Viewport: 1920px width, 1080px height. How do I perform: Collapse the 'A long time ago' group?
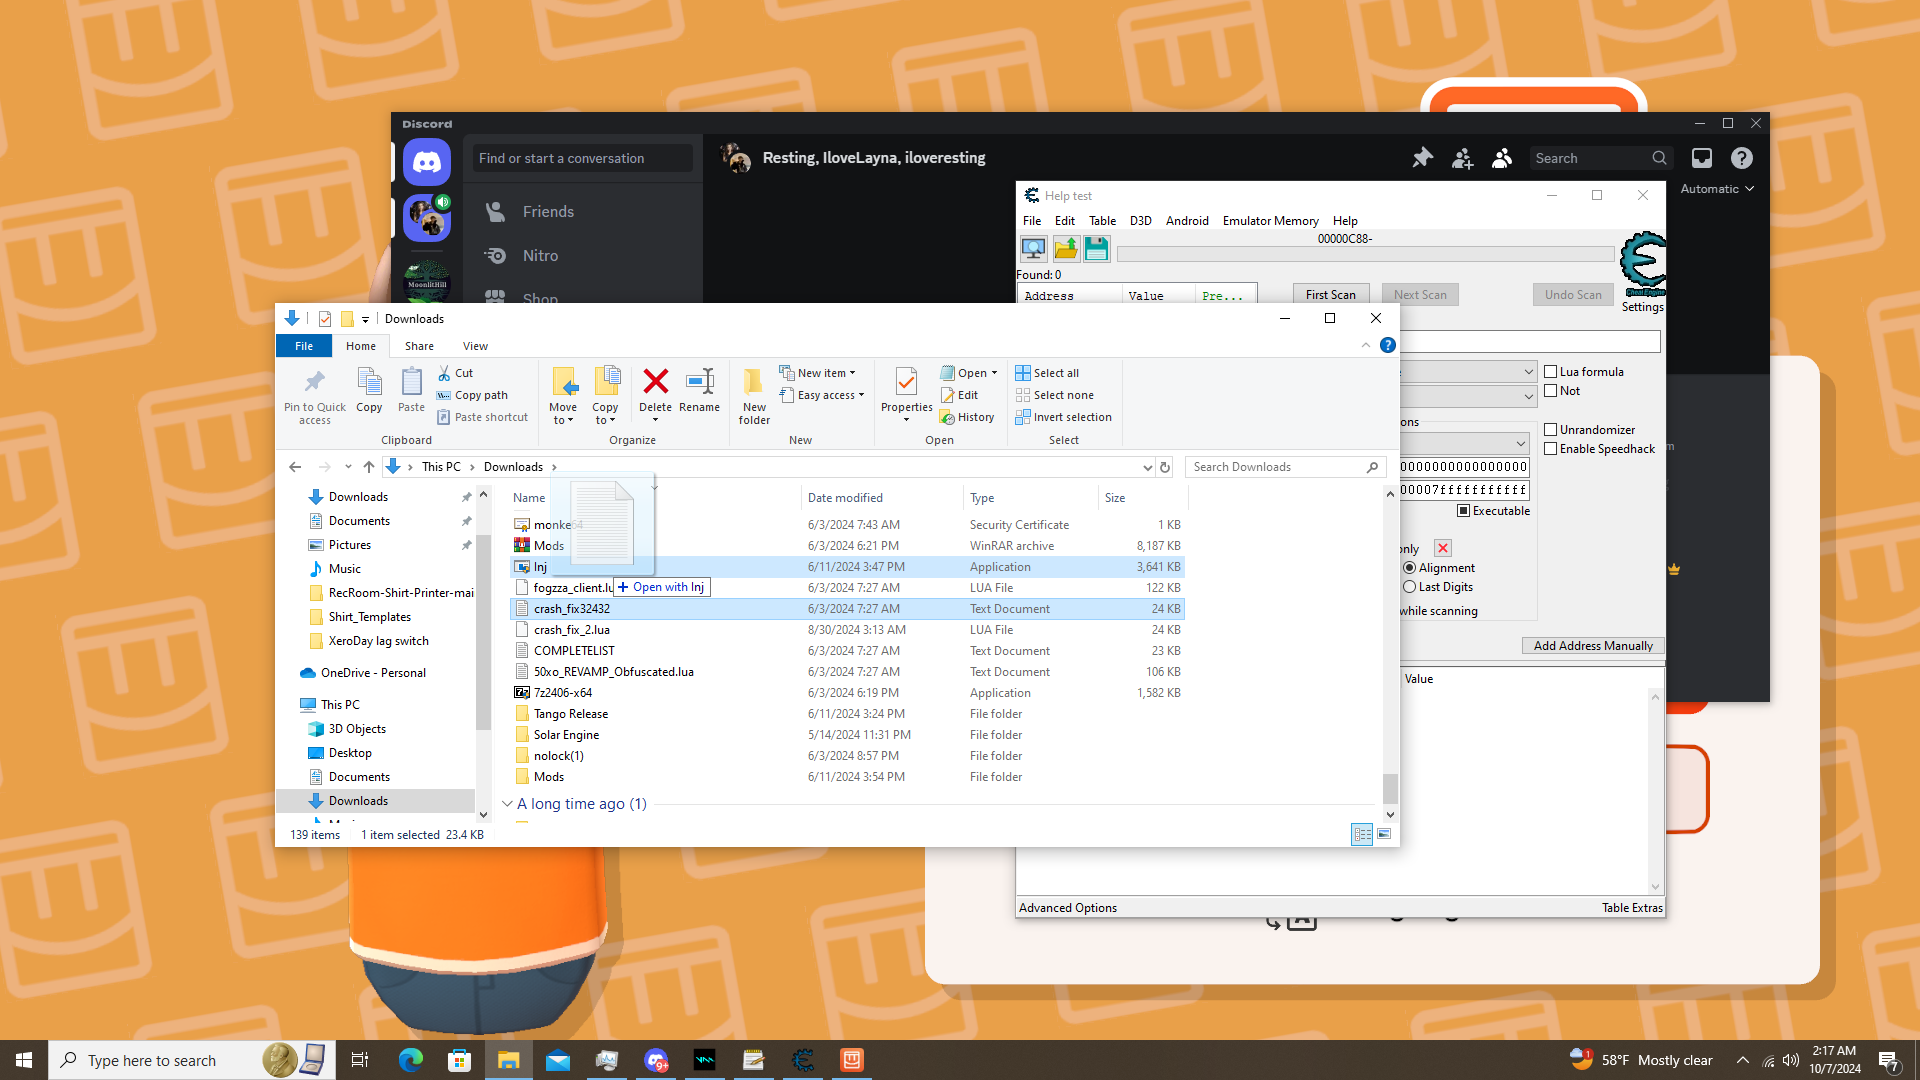pyautogui.click(x=507, y=804)
